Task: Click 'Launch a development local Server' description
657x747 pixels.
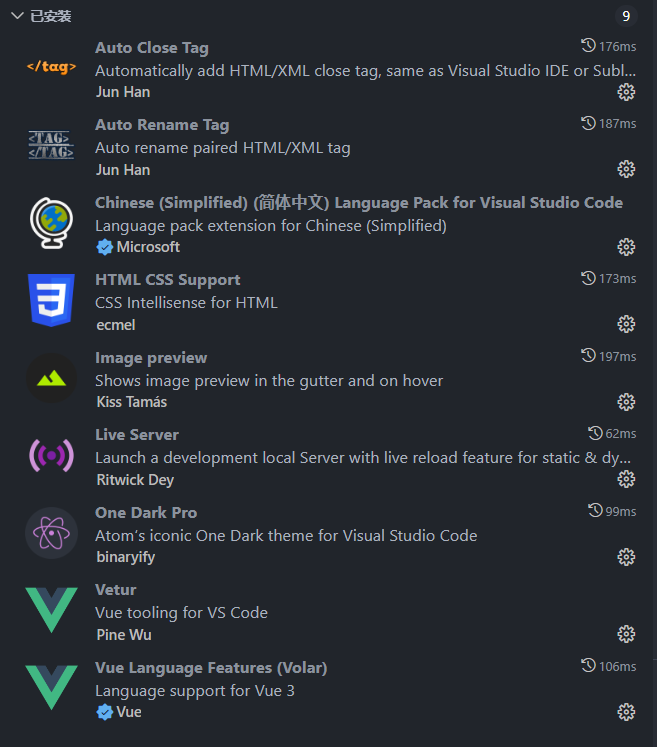Action: coord(363,458)
